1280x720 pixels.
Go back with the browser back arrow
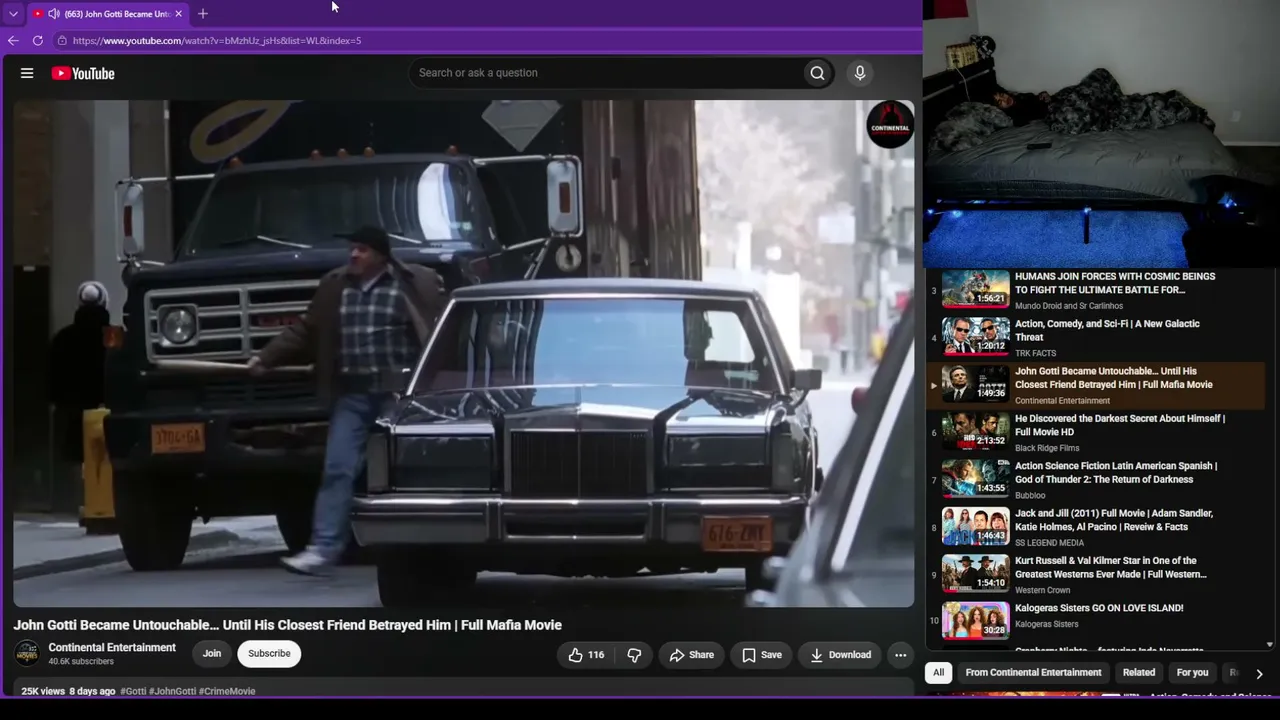click(13, 41)
